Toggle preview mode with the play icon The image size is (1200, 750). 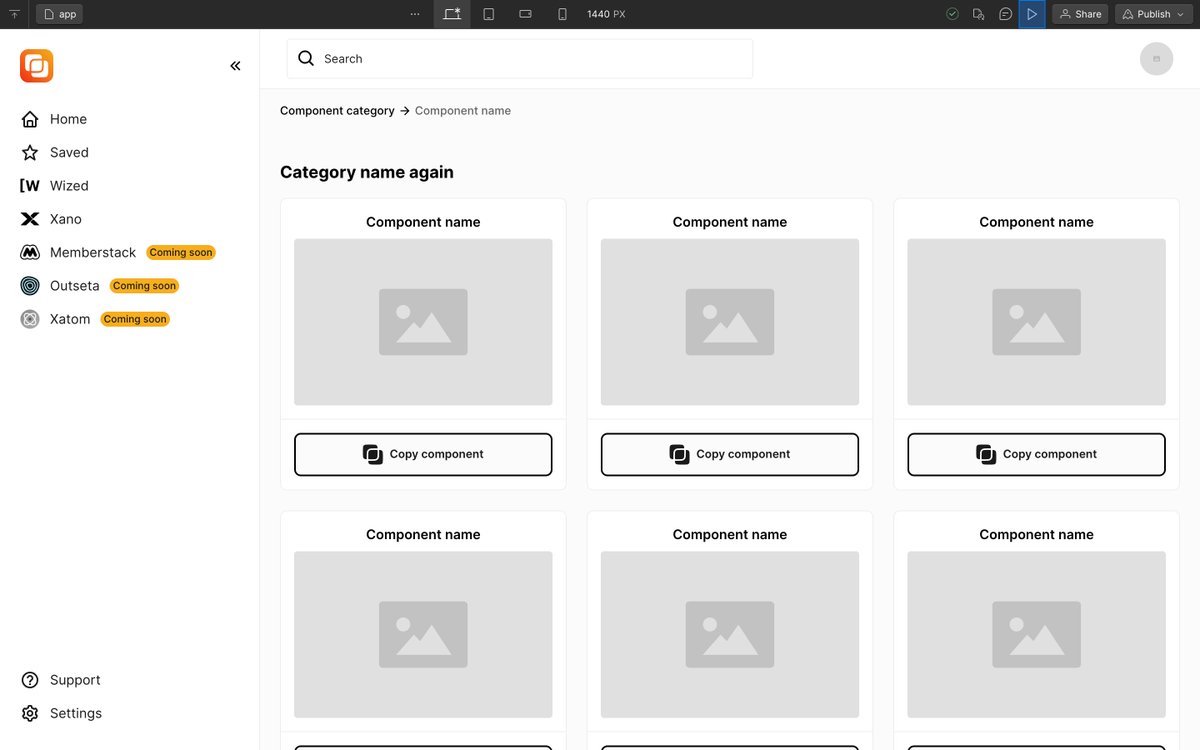[x=1032, y=14]
